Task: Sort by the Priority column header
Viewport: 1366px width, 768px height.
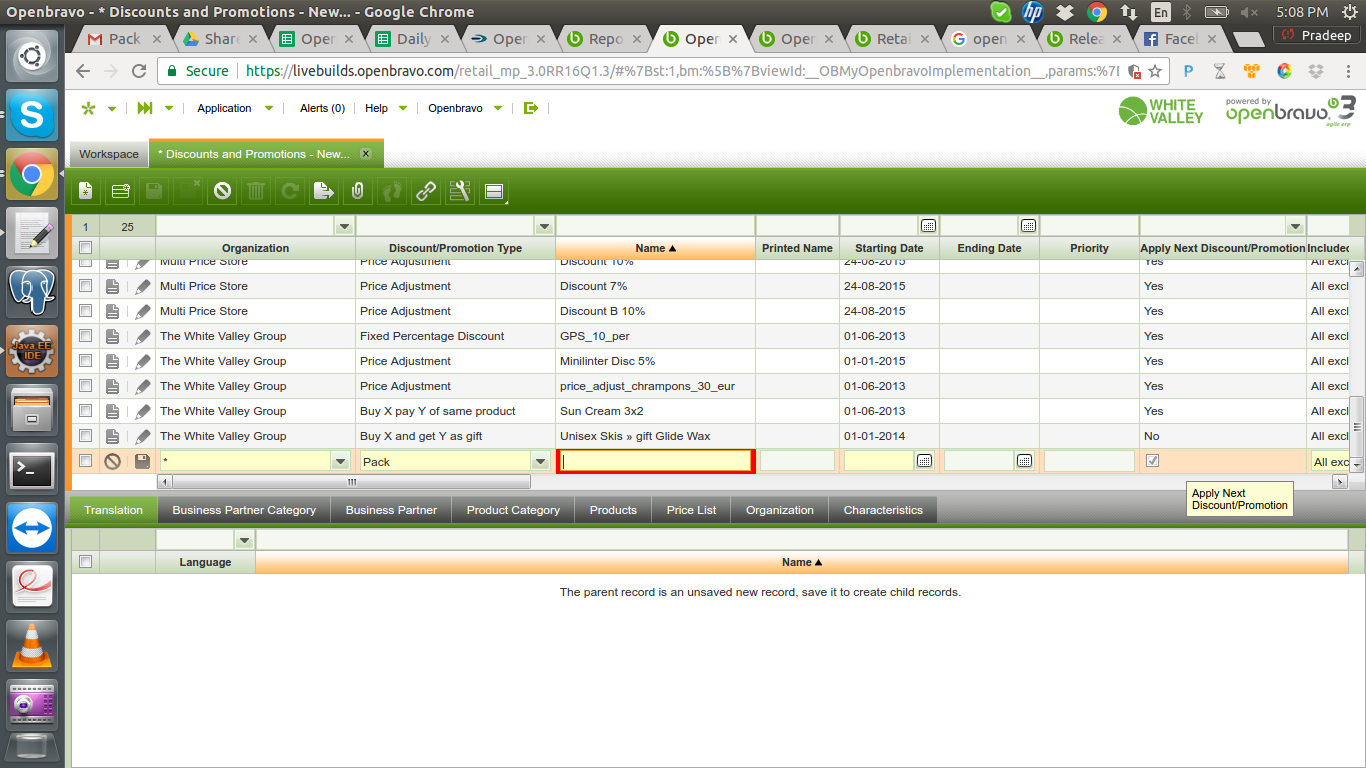Action: point(1089,248)
